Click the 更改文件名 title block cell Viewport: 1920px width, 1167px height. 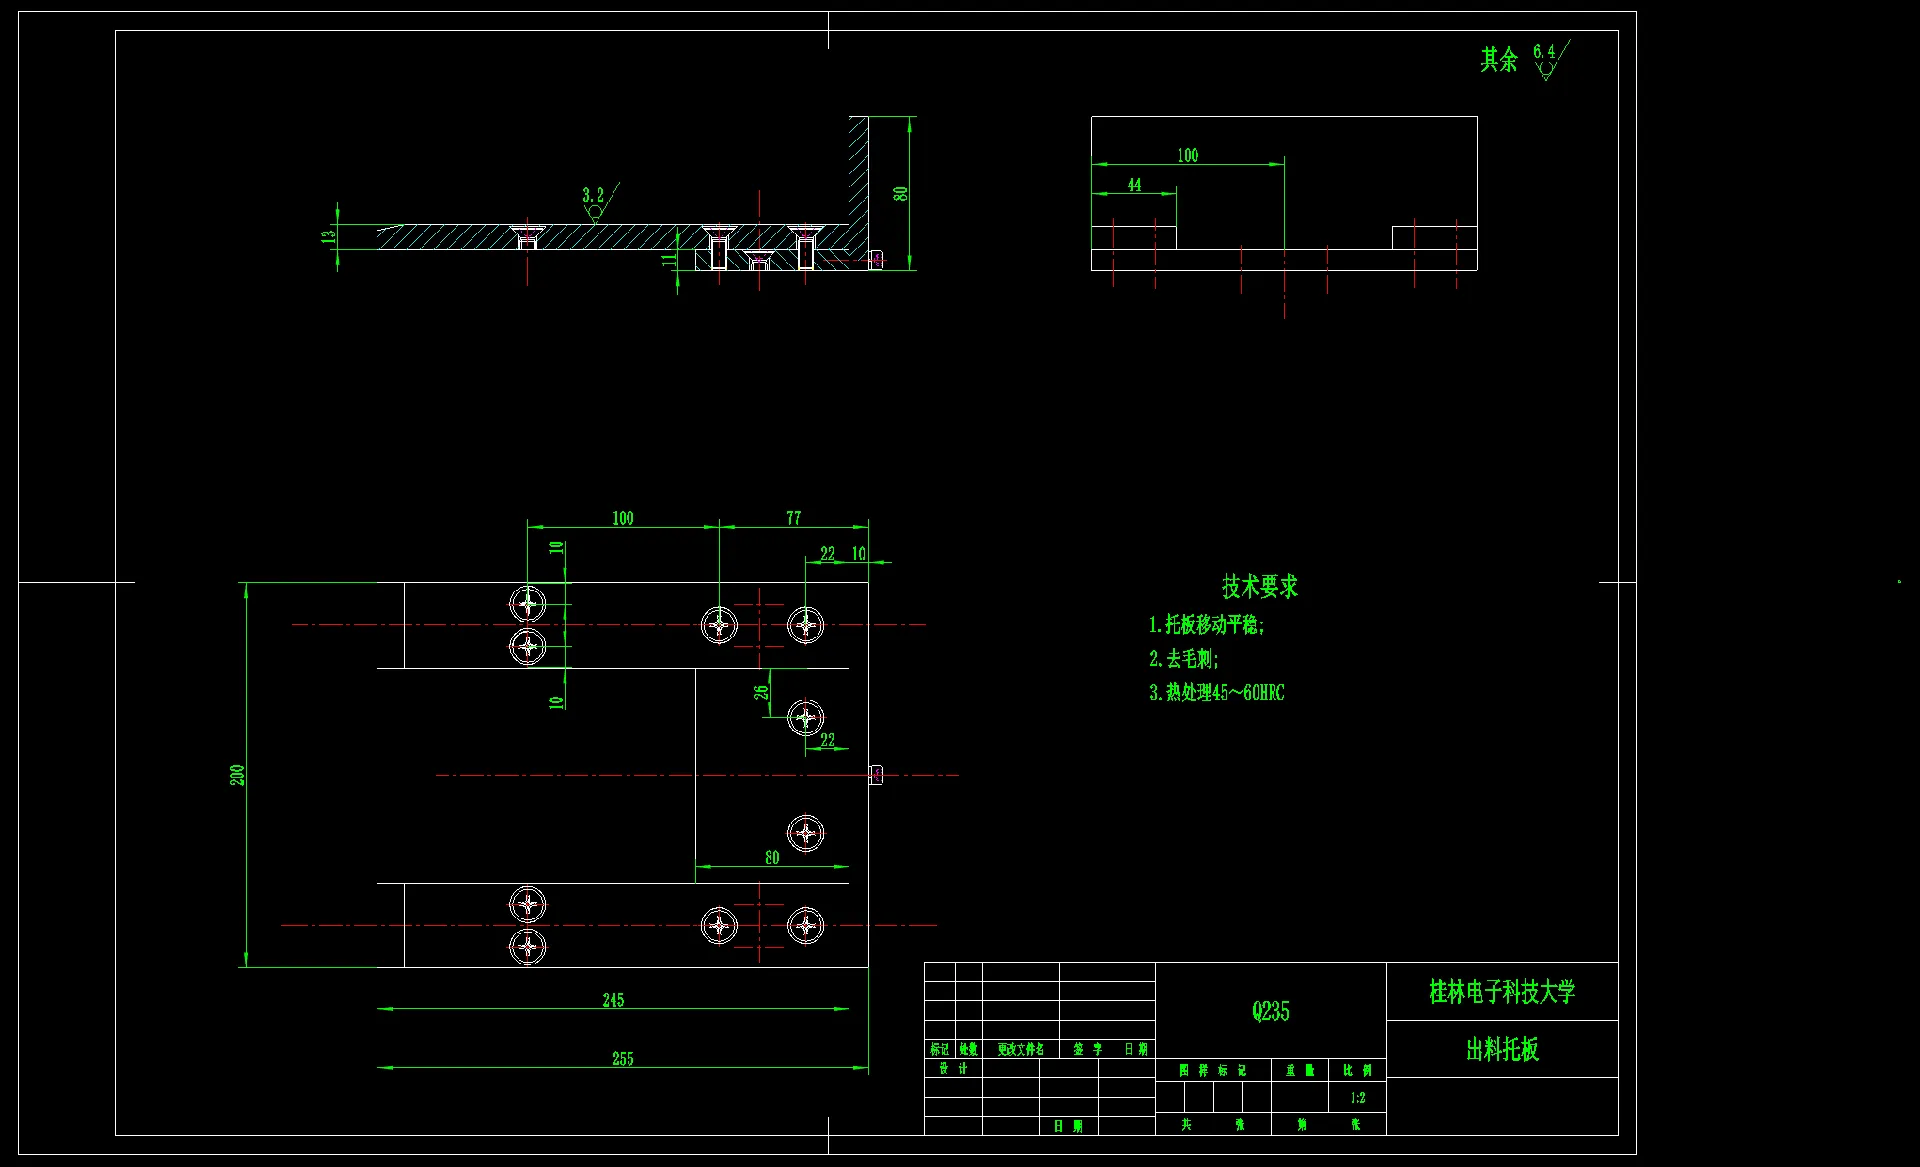pyautogui.click(x=1020, y=1049)
